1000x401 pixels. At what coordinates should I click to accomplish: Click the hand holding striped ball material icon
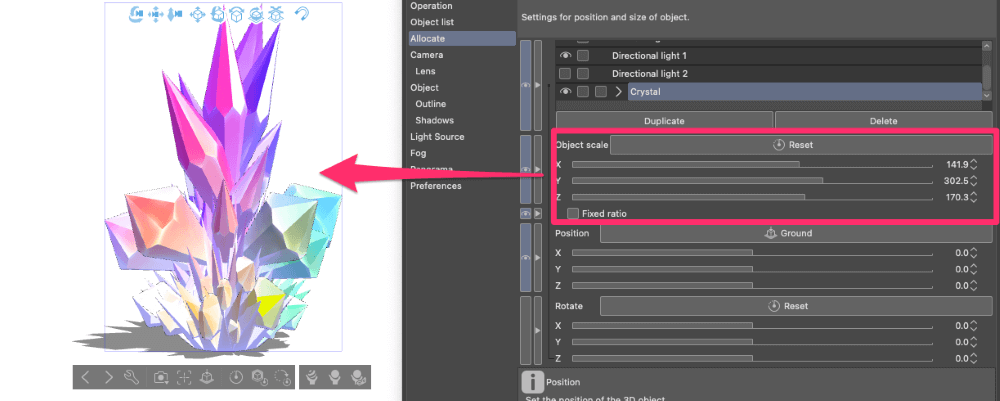pos(311,377)
